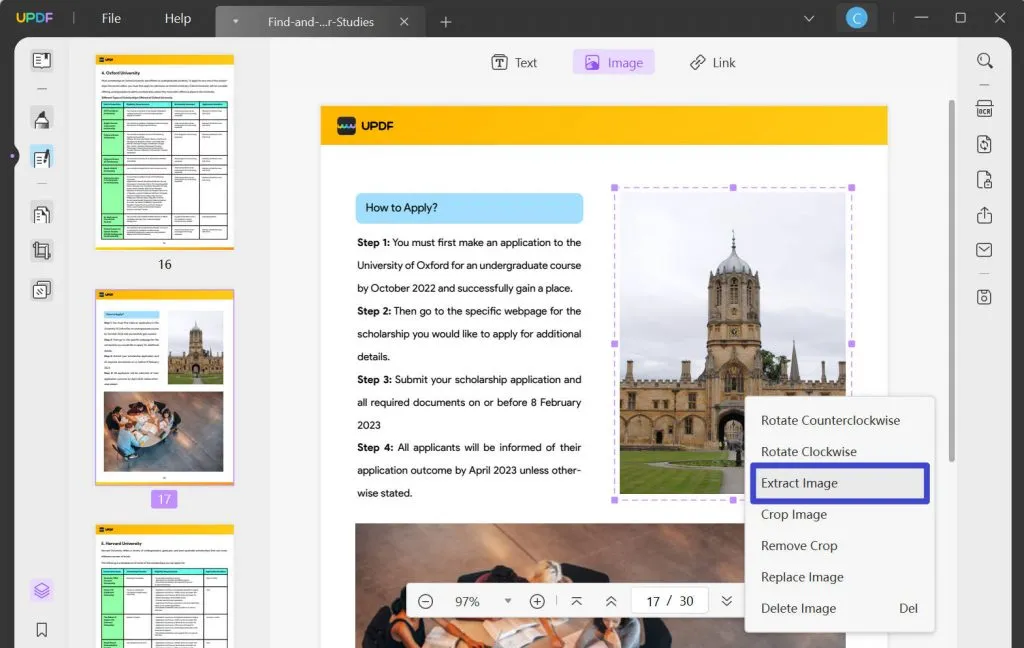Open the Reader mode icon in left sidebar
Image resolution: width=1024 pixels, height=648 pixels.
(42, 61)
